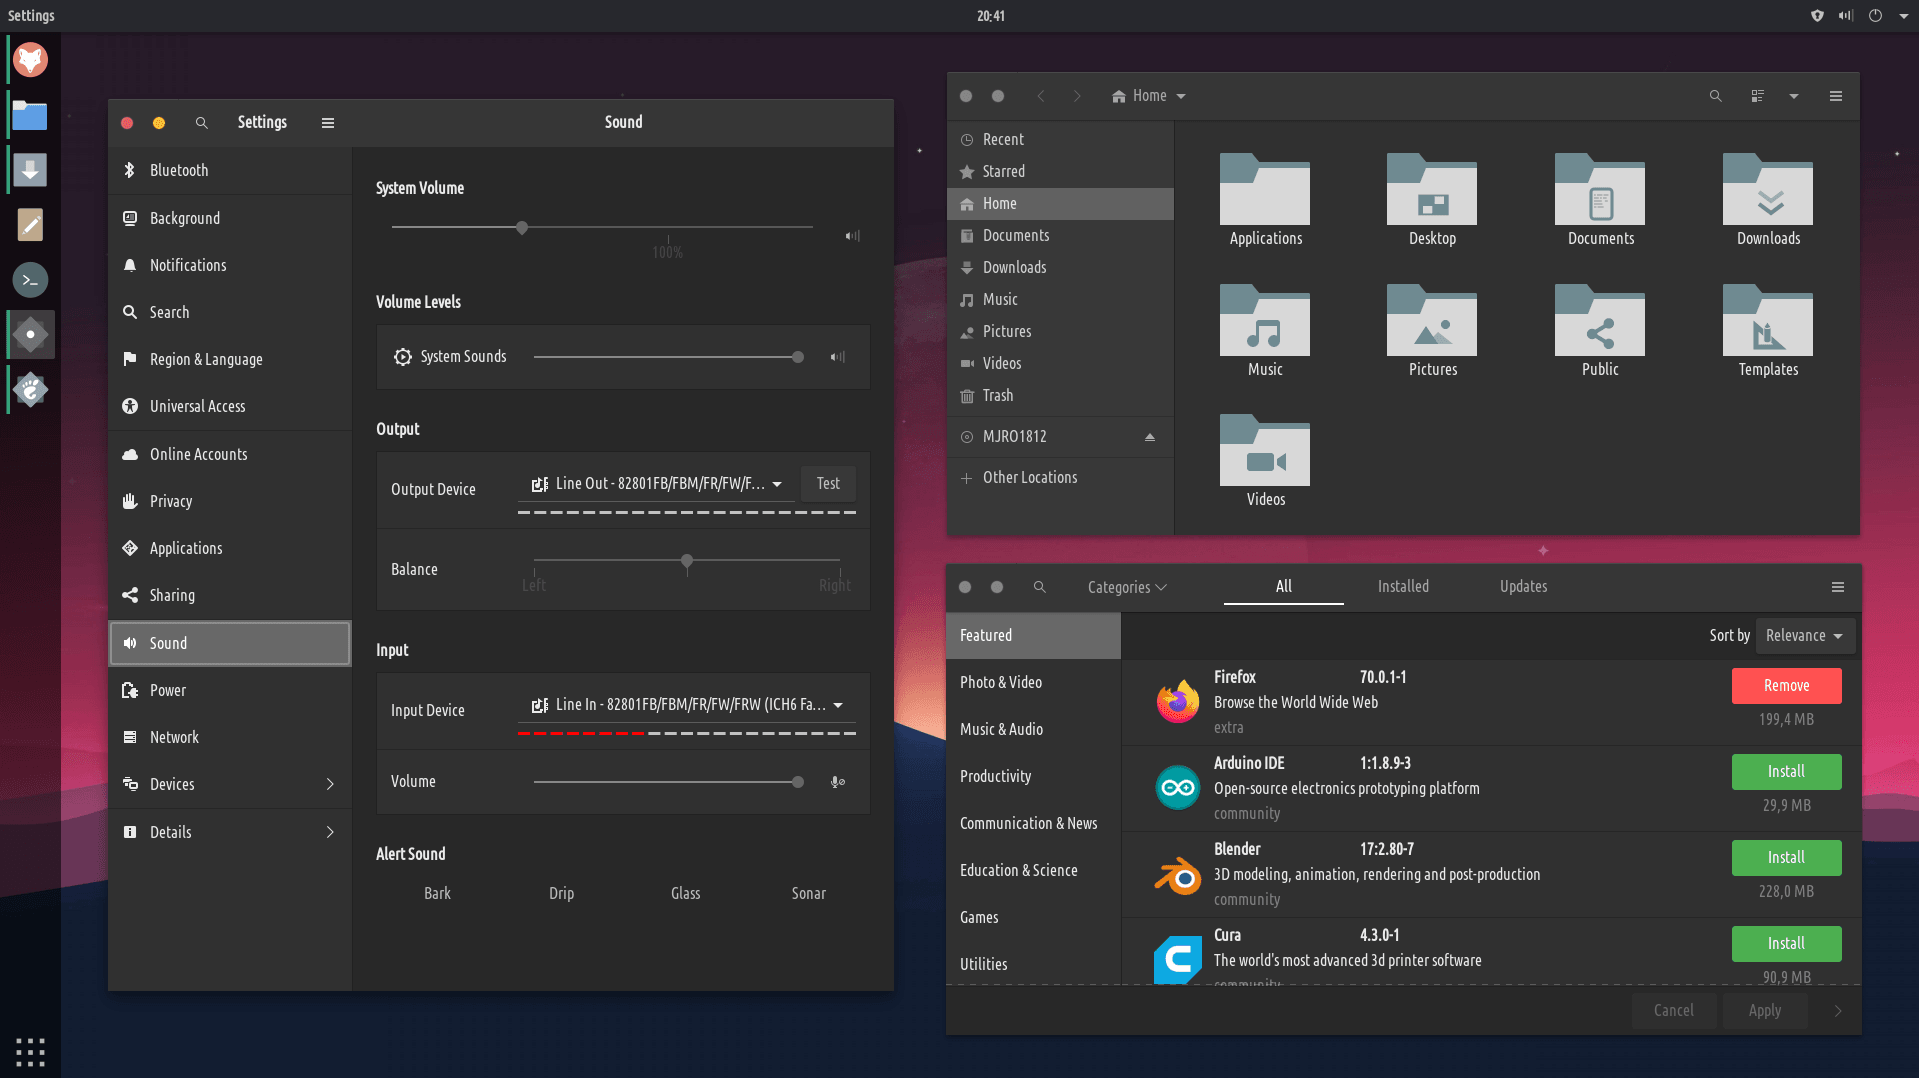1919x1078 pixels.
Task: Click the file manager search icon
Action: (x=1715, y=96)
